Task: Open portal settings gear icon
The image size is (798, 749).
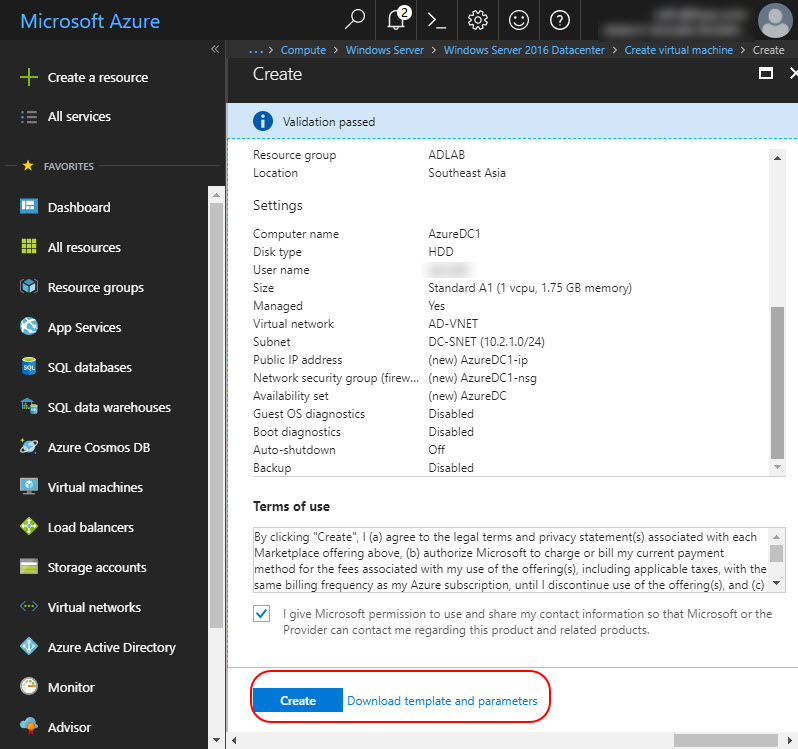Action: 477,20
